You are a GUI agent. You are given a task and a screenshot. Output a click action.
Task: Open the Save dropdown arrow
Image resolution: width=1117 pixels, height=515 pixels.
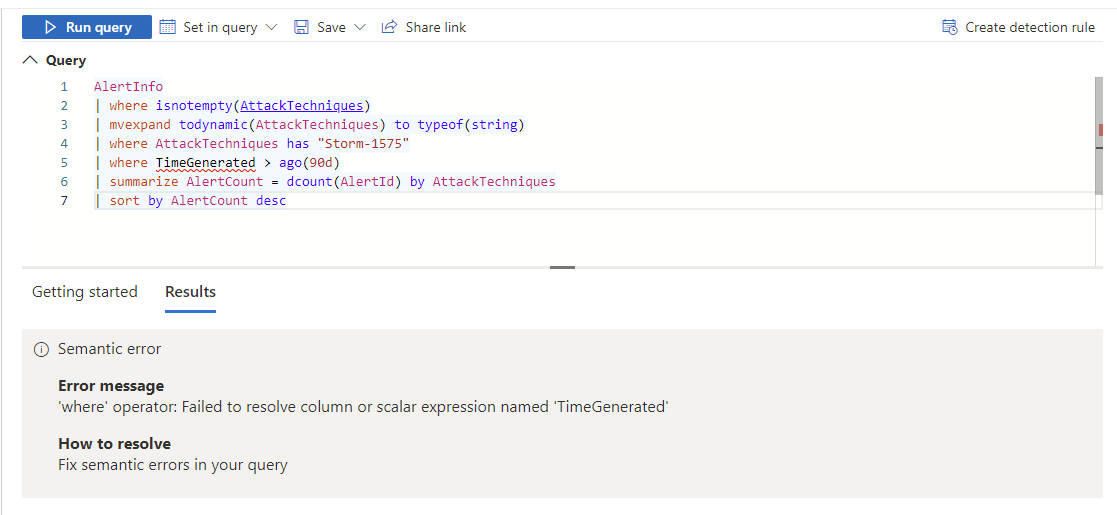tap(360, 27)
